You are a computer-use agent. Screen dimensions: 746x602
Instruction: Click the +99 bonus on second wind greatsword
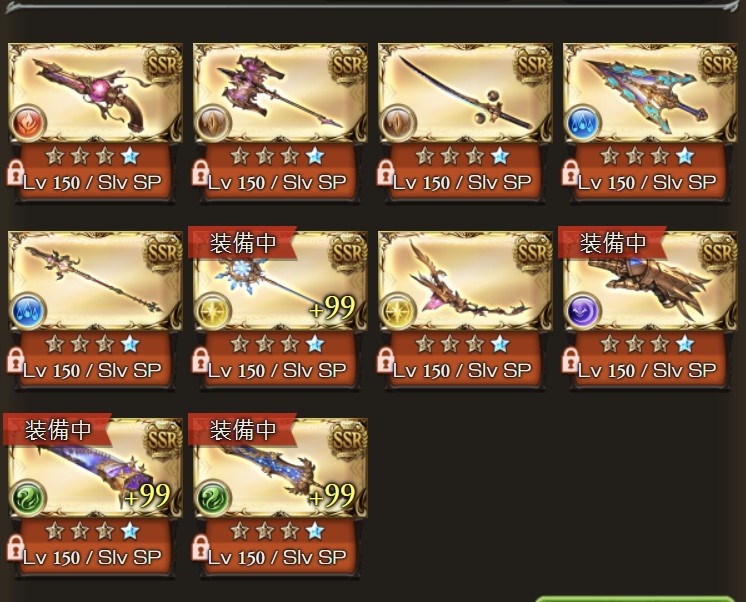(332, 495)
